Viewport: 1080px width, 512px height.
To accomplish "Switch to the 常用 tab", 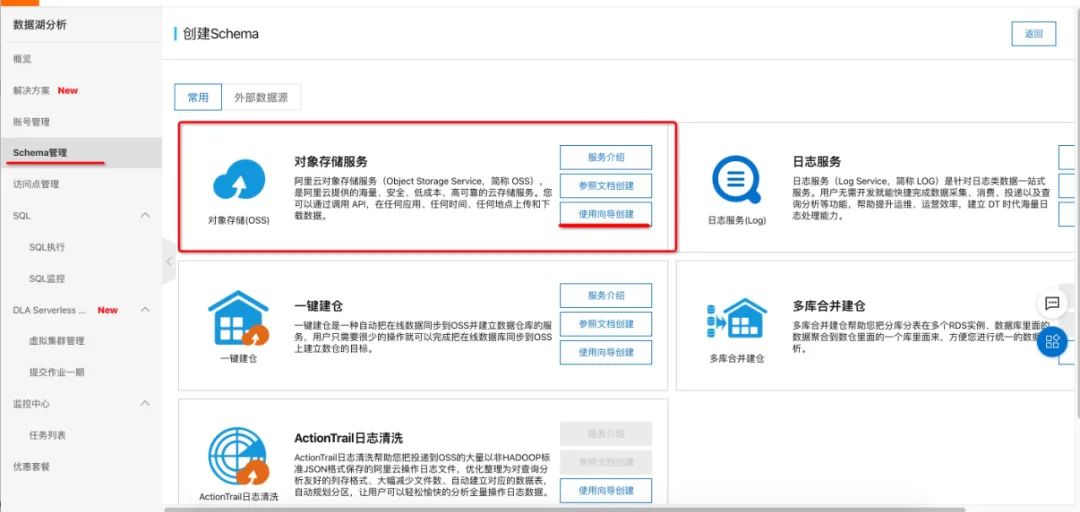I will (x=198, y=97).
